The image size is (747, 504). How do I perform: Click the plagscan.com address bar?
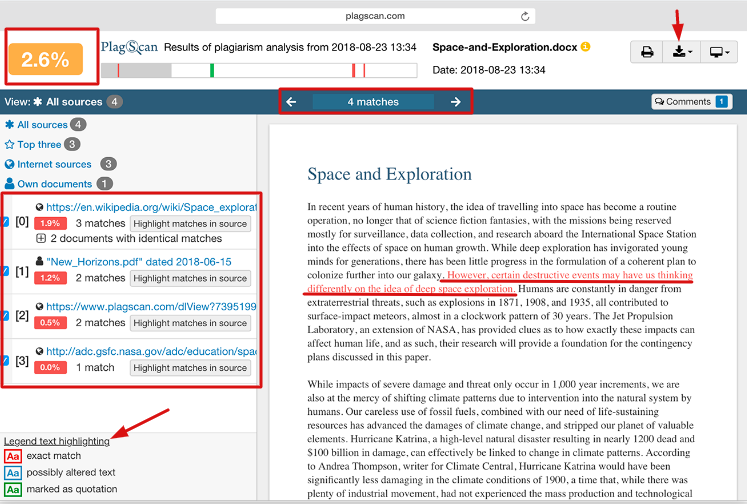pyautogui.click(x=375, y=16)
